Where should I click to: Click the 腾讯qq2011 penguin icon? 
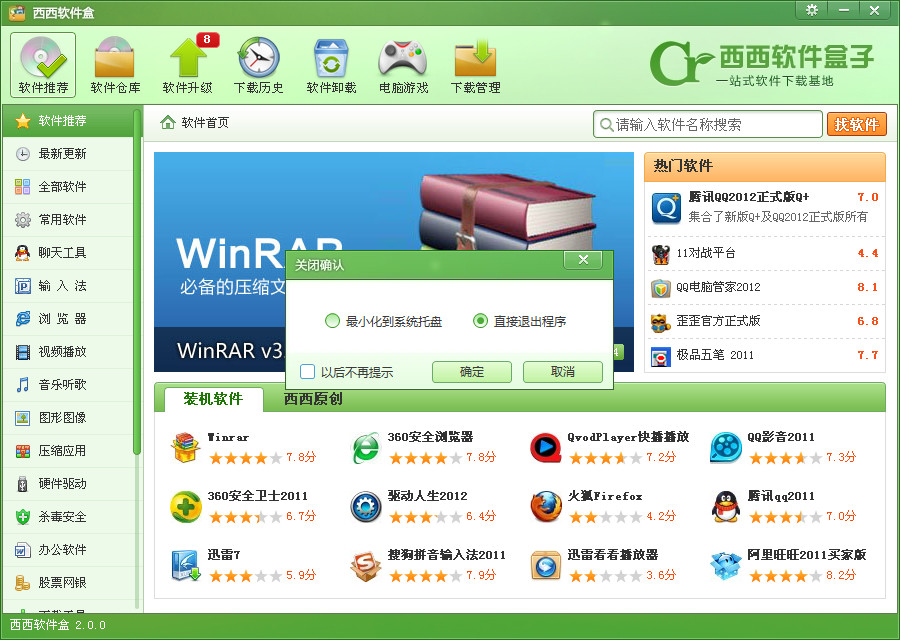point(726,507)
